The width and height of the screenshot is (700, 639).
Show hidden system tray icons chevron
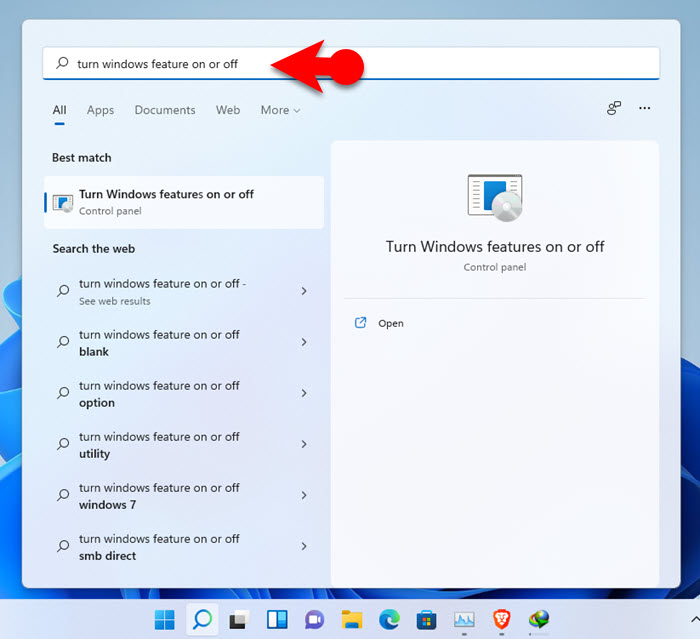point(695,619)
